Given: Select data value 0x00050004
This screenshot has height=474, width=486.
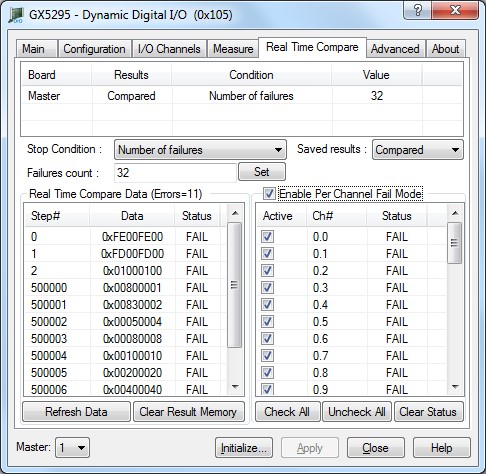Looking at the screenshot, I should 132,322.
